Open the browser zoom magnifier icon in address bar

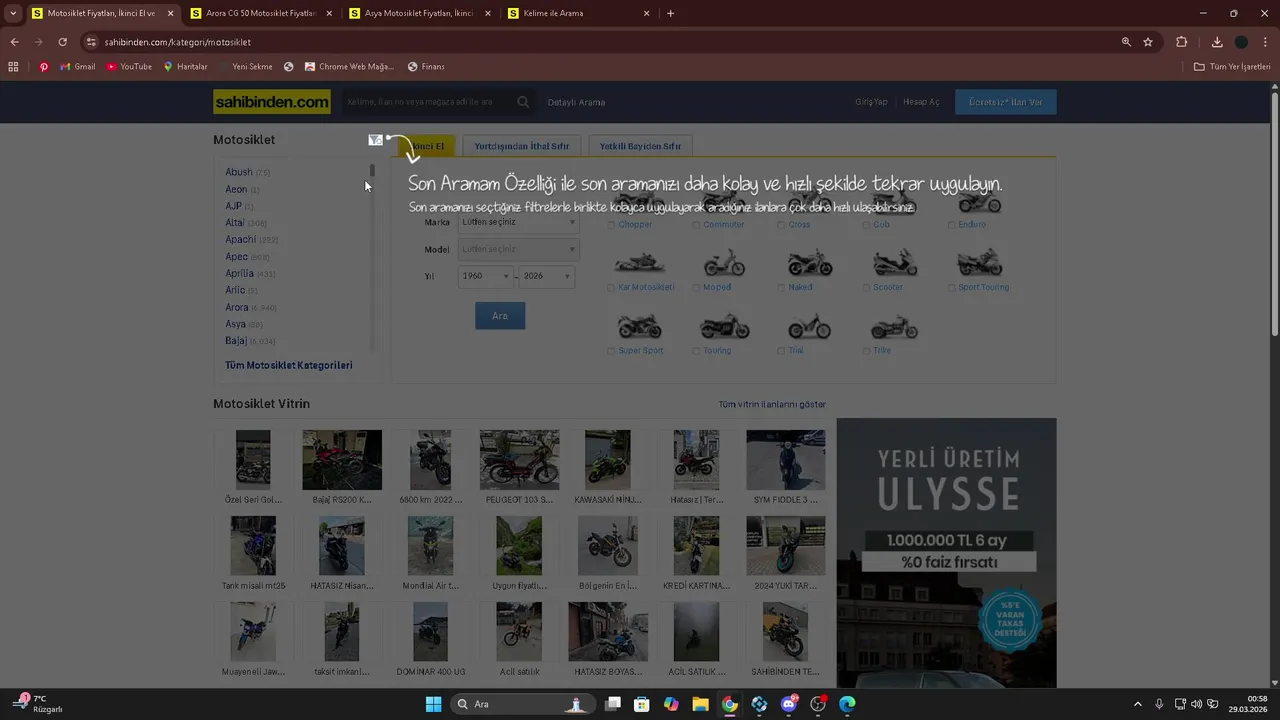coord(1126,42)
